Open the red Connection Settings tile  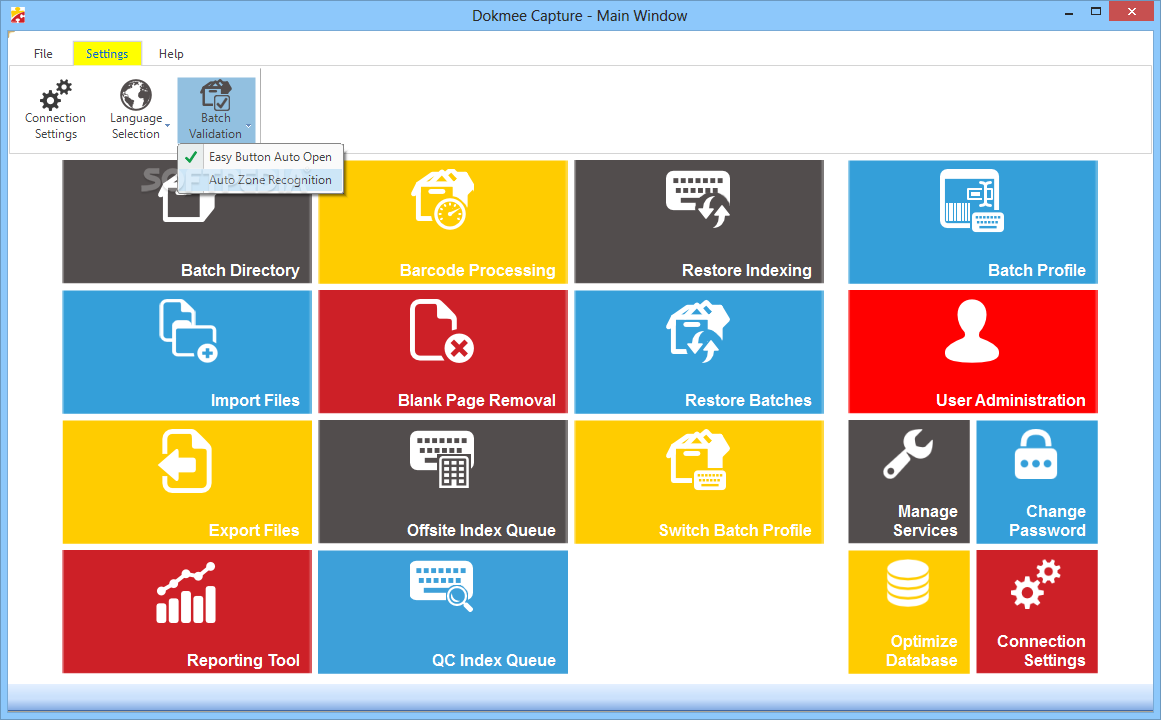point(1037,612)
